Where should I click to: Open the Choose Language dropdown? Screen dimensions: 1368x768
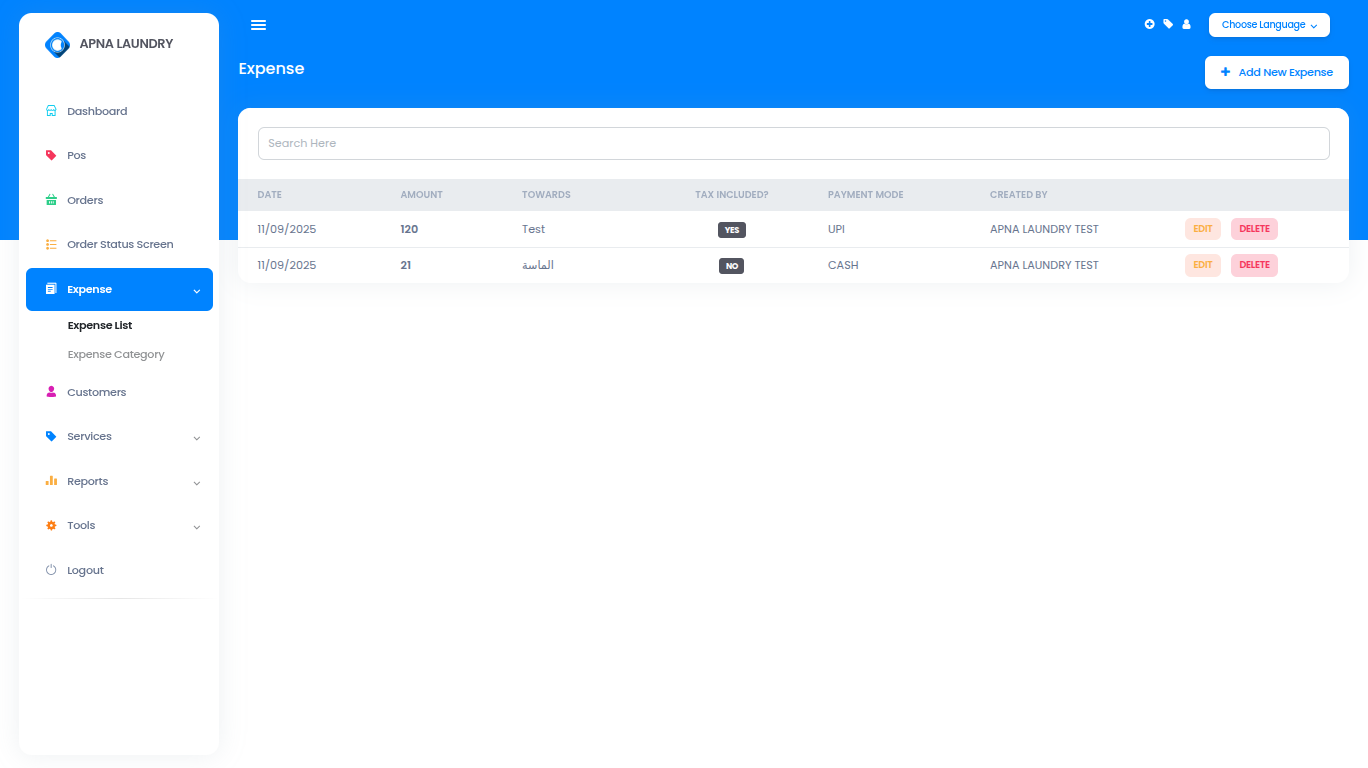point(1268,25)
